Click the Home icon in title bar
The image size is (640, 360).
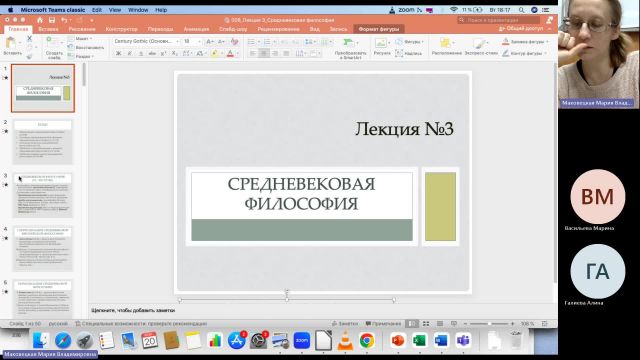40,20
